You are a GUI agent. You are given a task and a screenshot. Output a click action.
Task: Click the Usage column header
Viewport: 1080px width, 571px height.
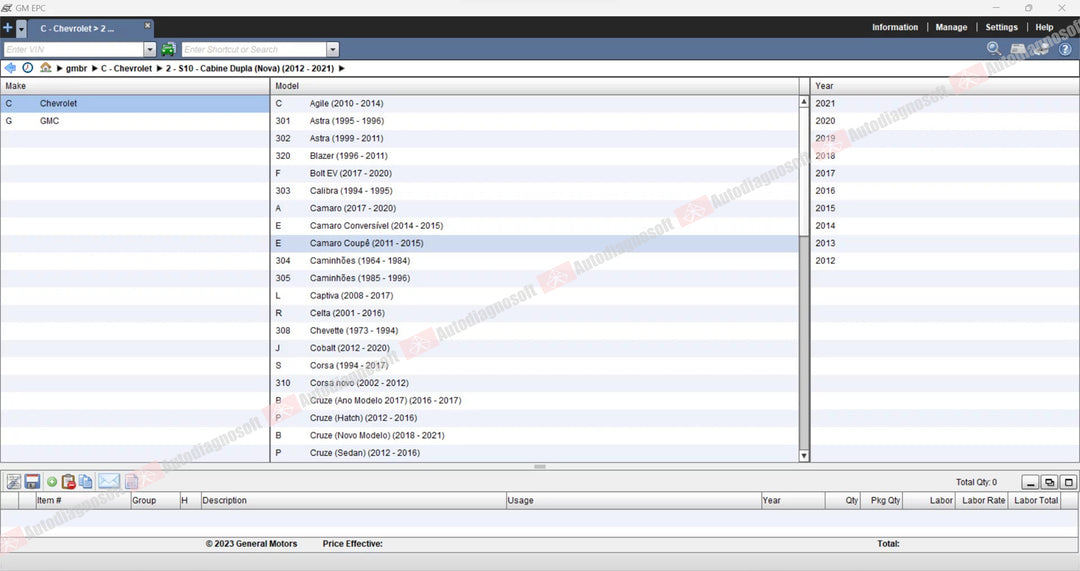point(633,501)
